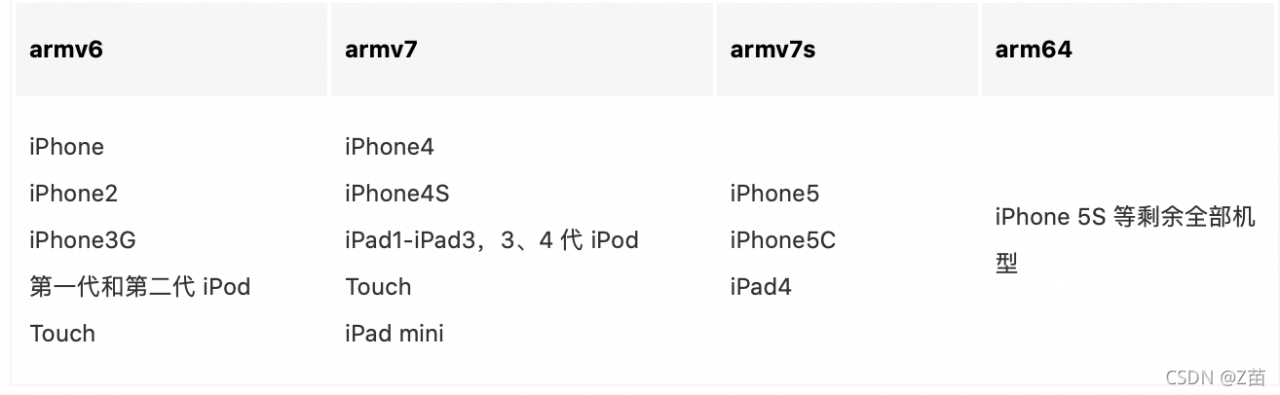
Task: Click the arm64 column header
Action: pos(1033,51)
